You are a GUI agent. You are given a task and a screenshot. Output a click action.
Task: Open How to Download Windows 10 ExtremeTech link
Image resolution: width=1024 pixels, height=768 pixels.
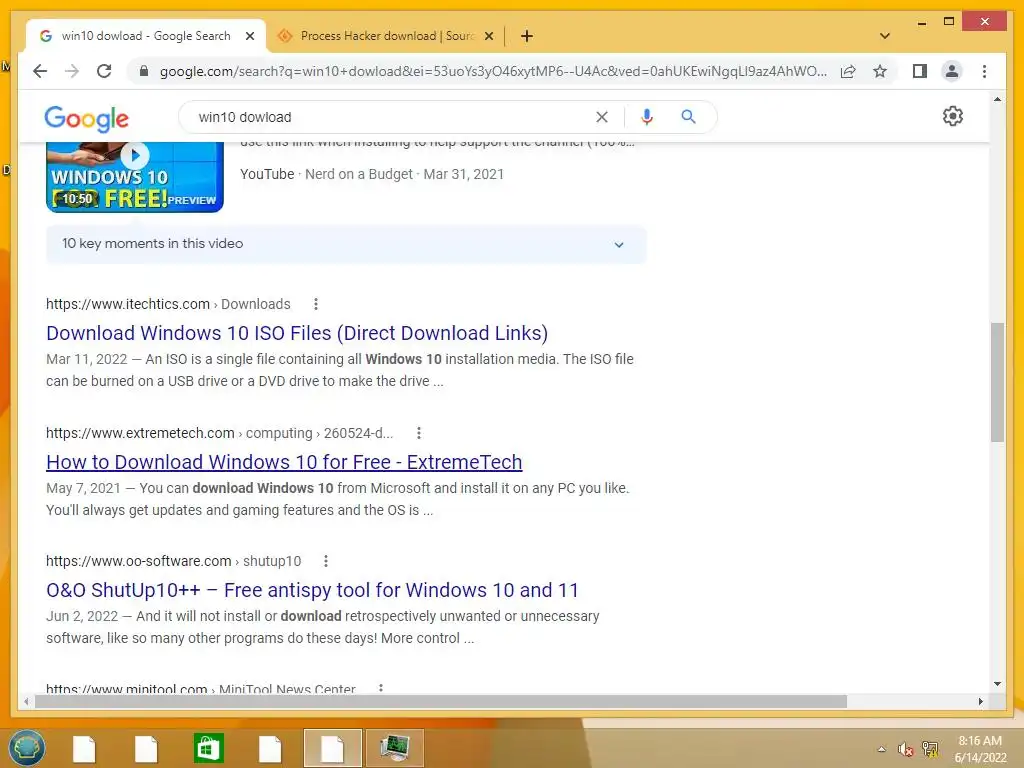click(284, 462)
